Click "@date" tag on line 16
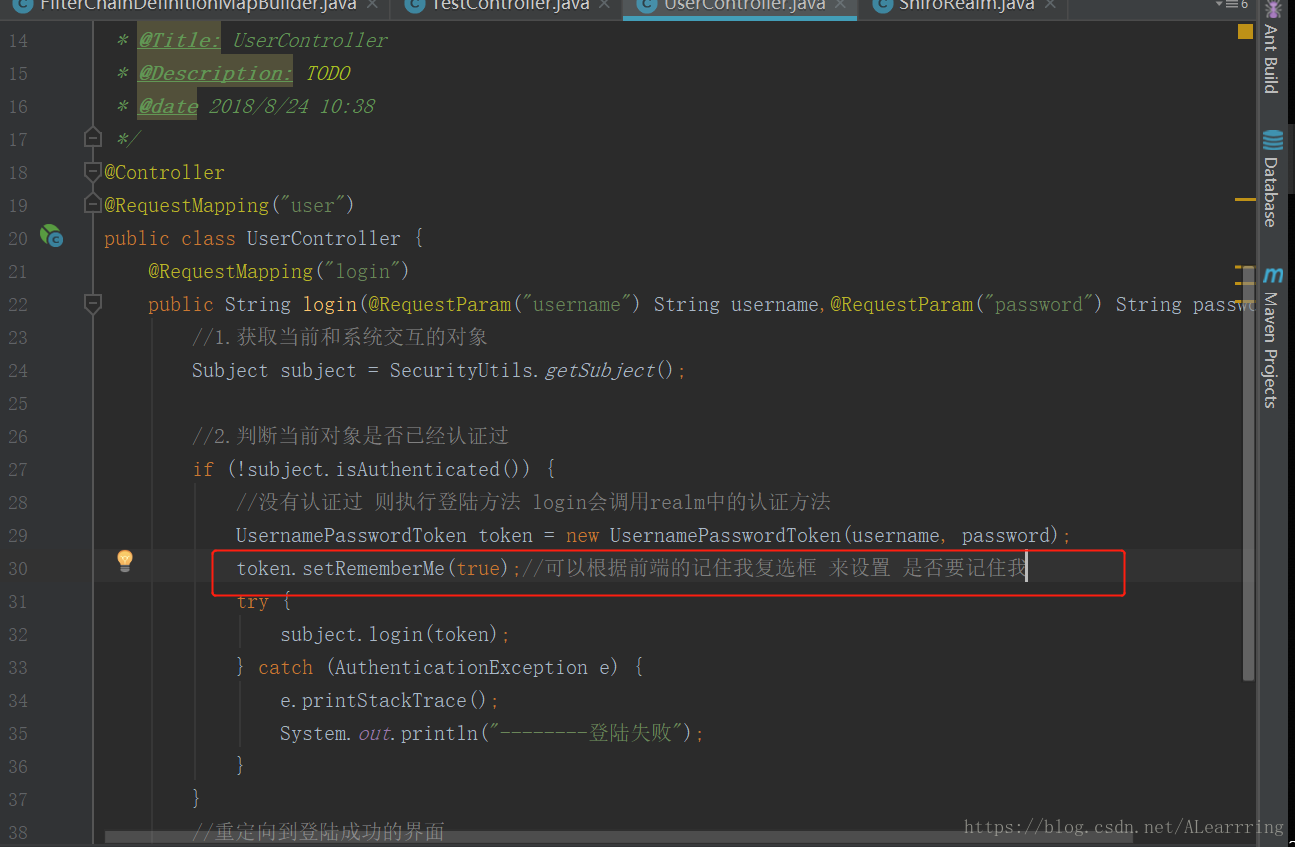This screenshot has height=847, width=1295. tap(168, 107)
